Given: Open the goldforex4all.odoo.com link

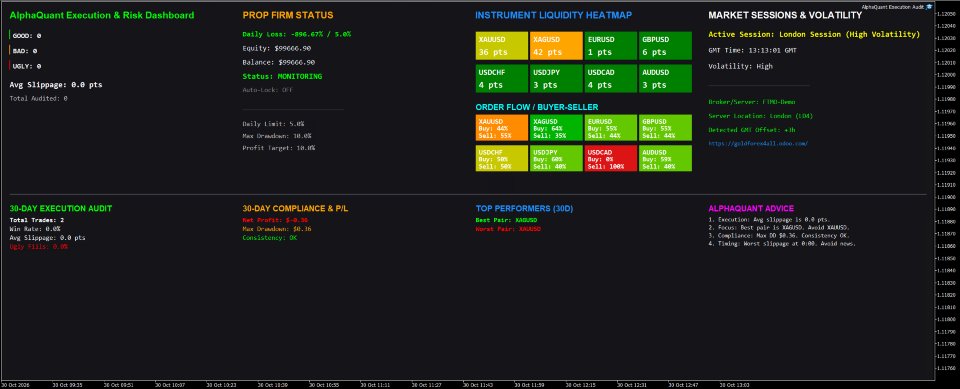Looking at the screenshot, I should (758, 143).
